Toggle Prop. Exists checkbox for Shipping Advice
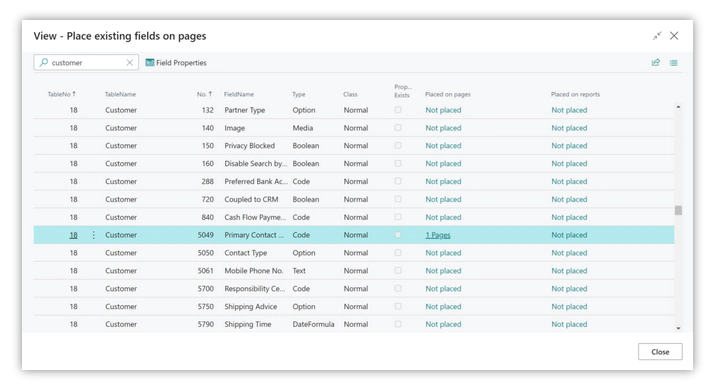719x391 pixels. (x=398, y=306)
